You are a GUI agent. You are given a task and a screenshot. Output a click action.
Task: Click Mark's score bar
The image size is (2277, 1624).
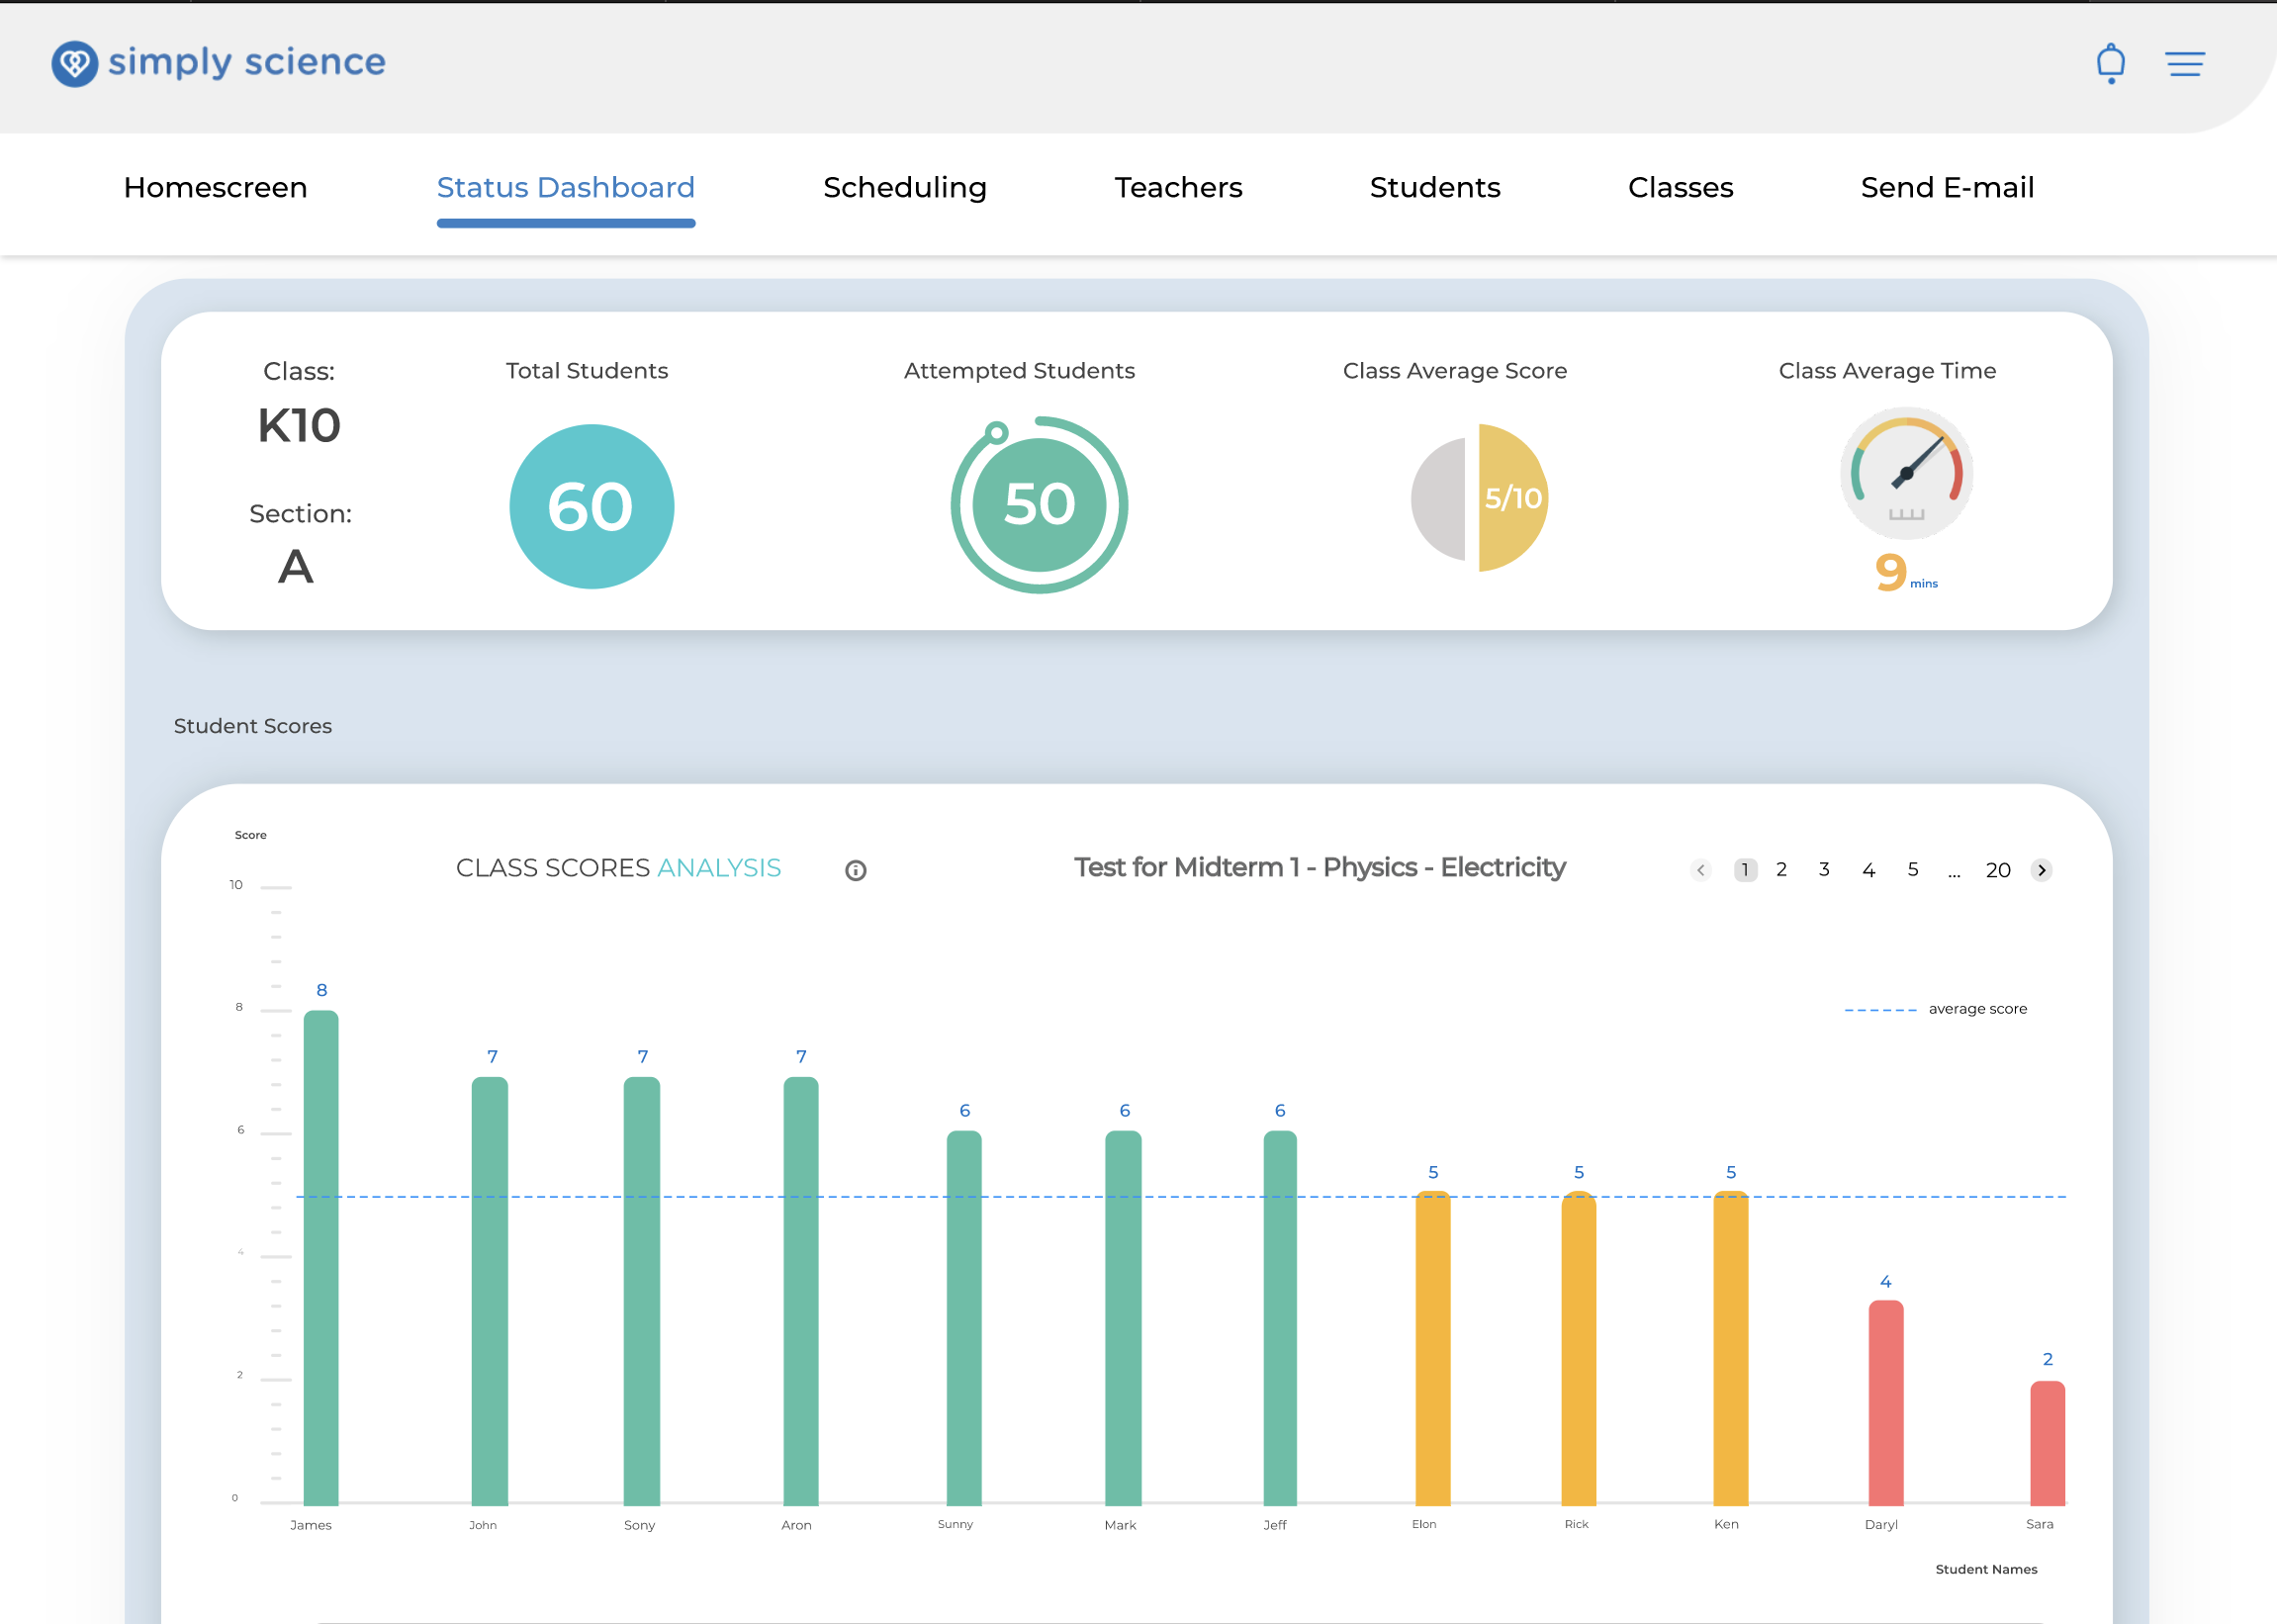pos(1123,1318)
